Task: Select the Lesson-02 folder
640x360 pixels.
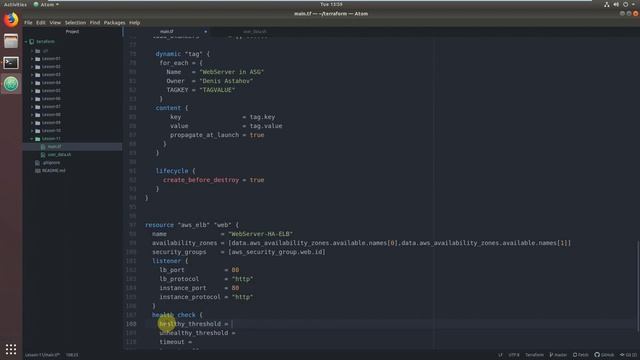Action: 51,67
